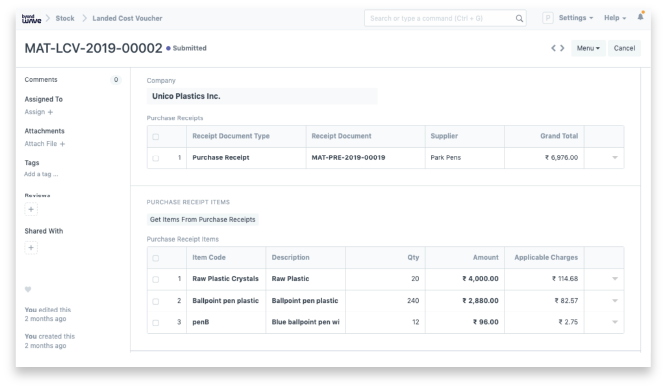This screenshot has height=389, width=666.
Task: Click the ₹ 6,976.00 grand total cell
Action: point(544,158)
